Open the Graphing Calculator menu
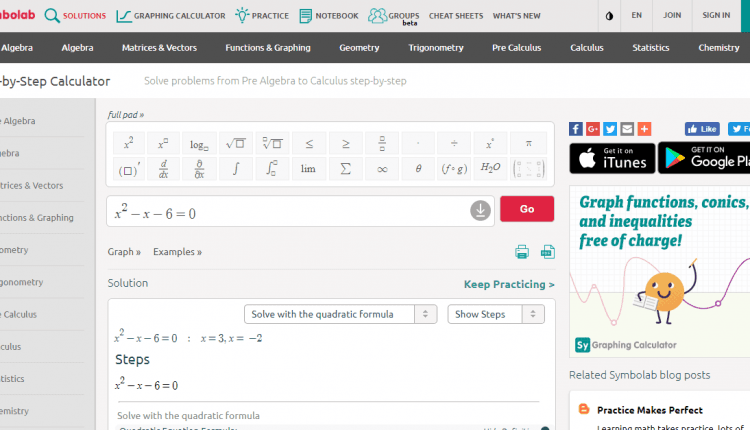Screen dimensions: 750x430 [169, 16]
